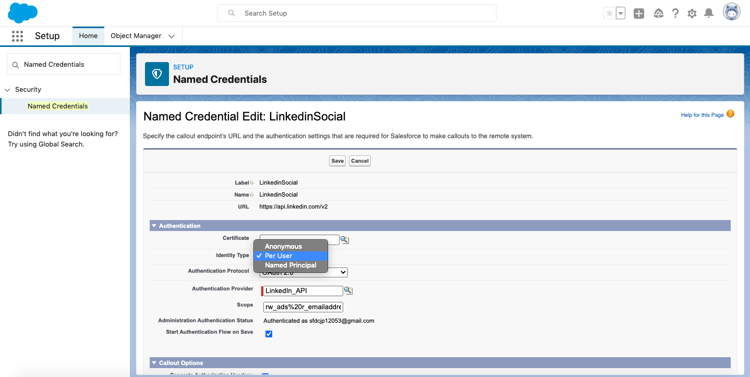The width and height of the screenshot is (750, 377).
Task: Click the favorites star icon
Action: point(609,13)
